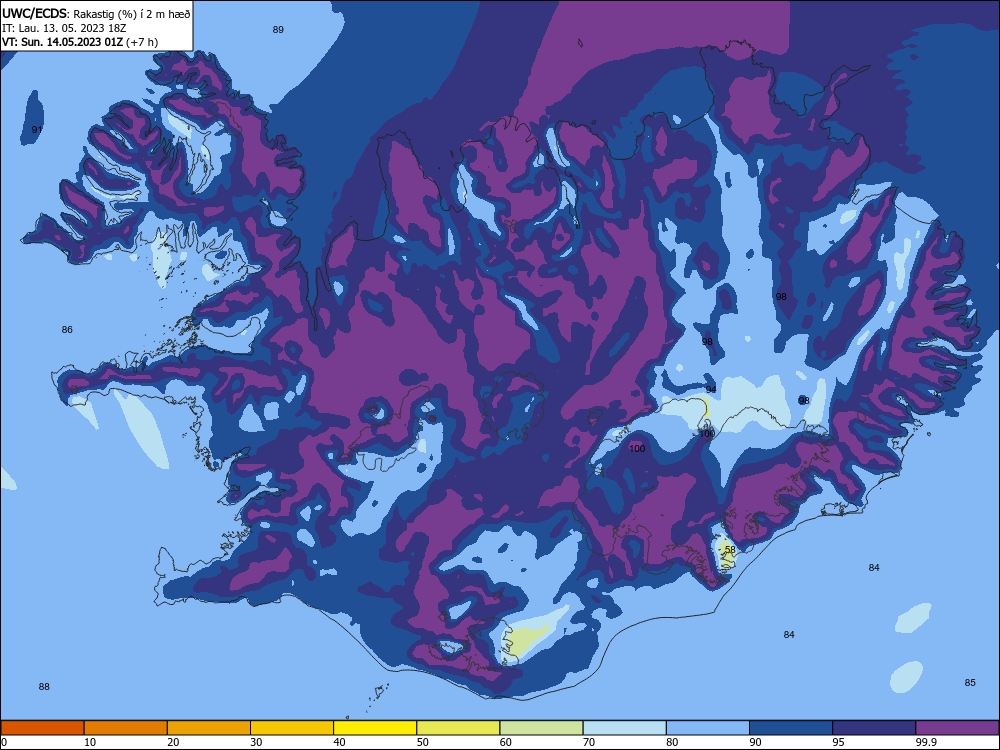Select the pale yellow 50–60 legend swatch

click(x=459, y=728)
